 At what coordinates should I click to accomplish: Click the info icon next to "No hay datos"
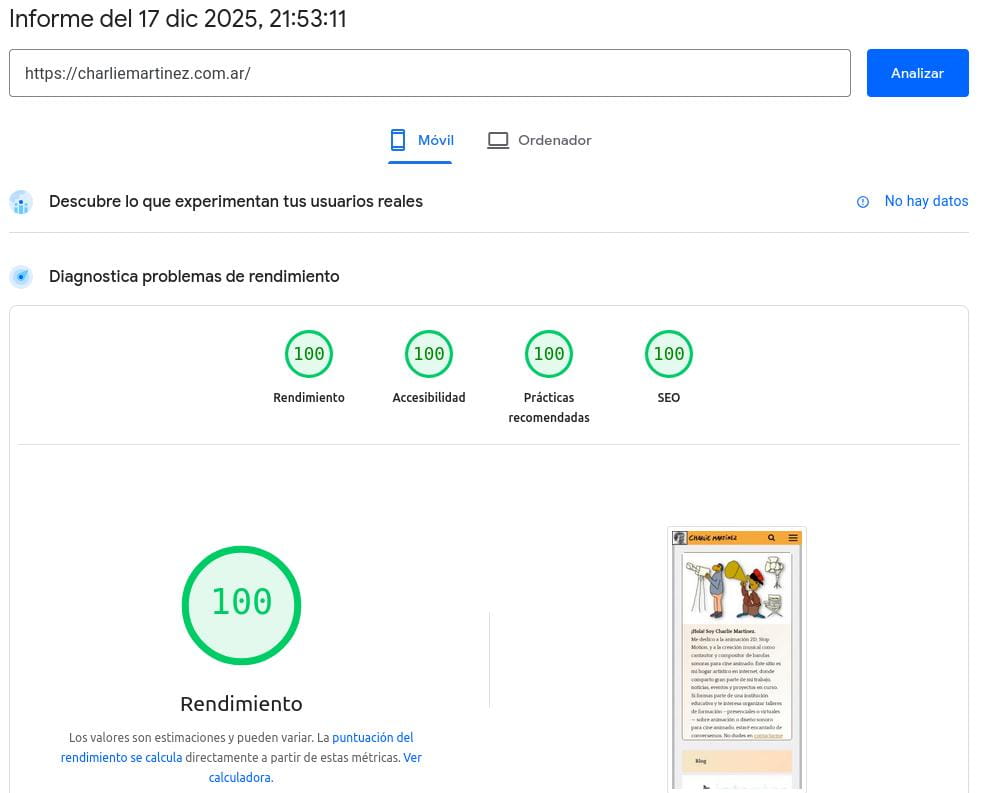(863, 202)
